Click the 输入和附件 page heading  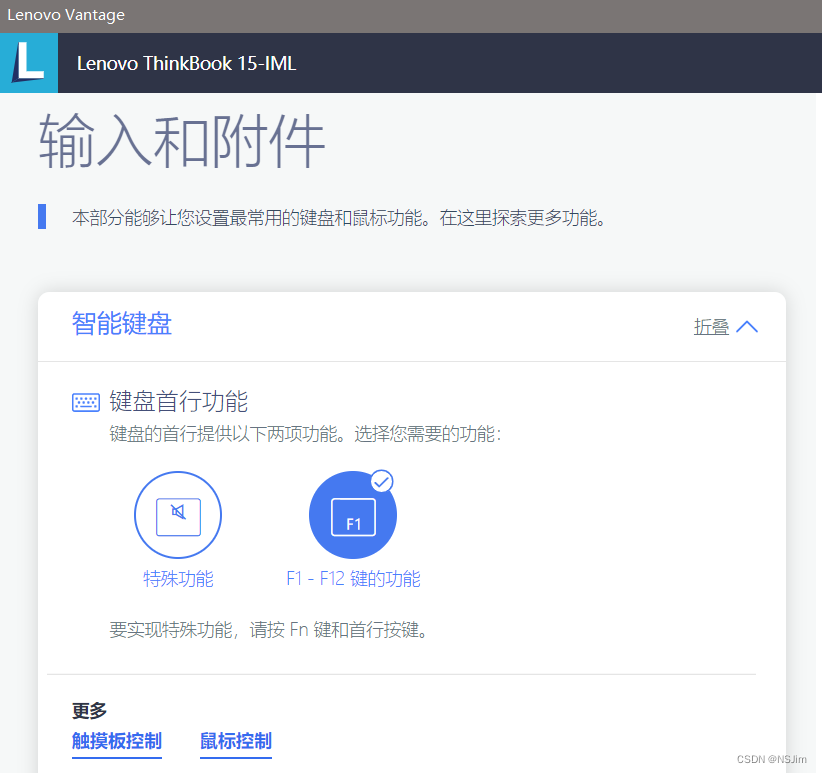pos(182,141)
